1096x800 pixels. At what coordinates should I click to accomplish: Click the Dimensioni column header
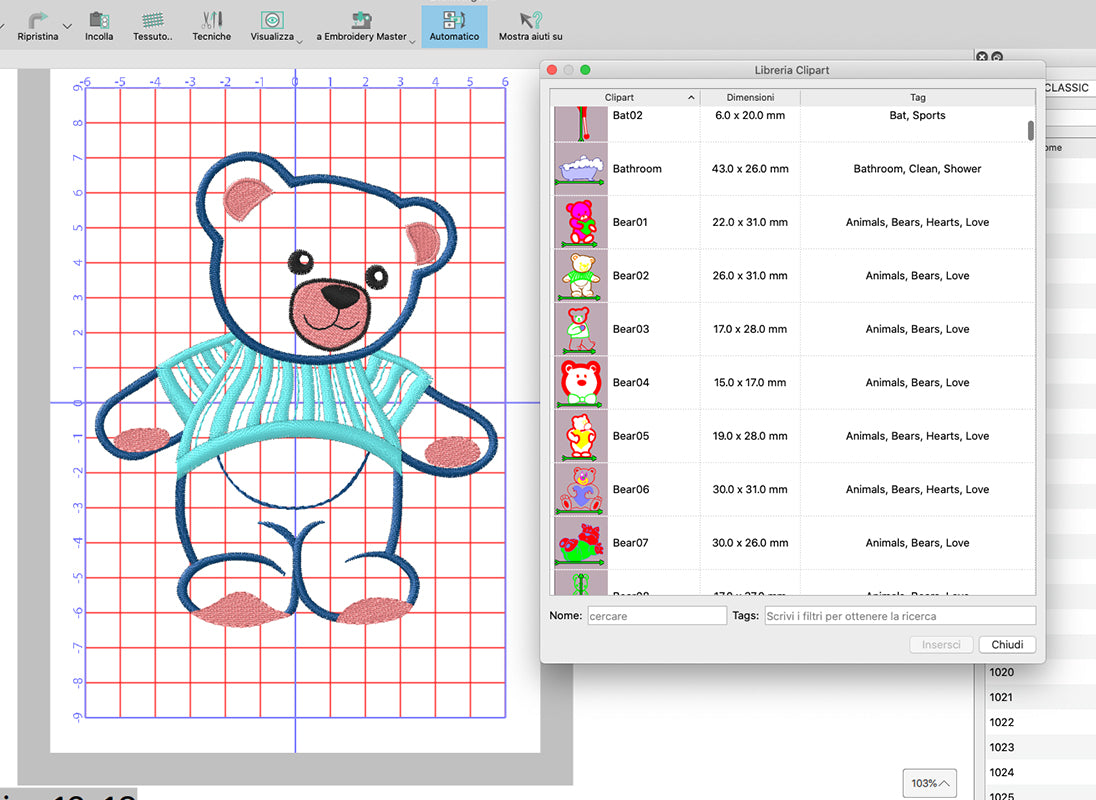750,97
